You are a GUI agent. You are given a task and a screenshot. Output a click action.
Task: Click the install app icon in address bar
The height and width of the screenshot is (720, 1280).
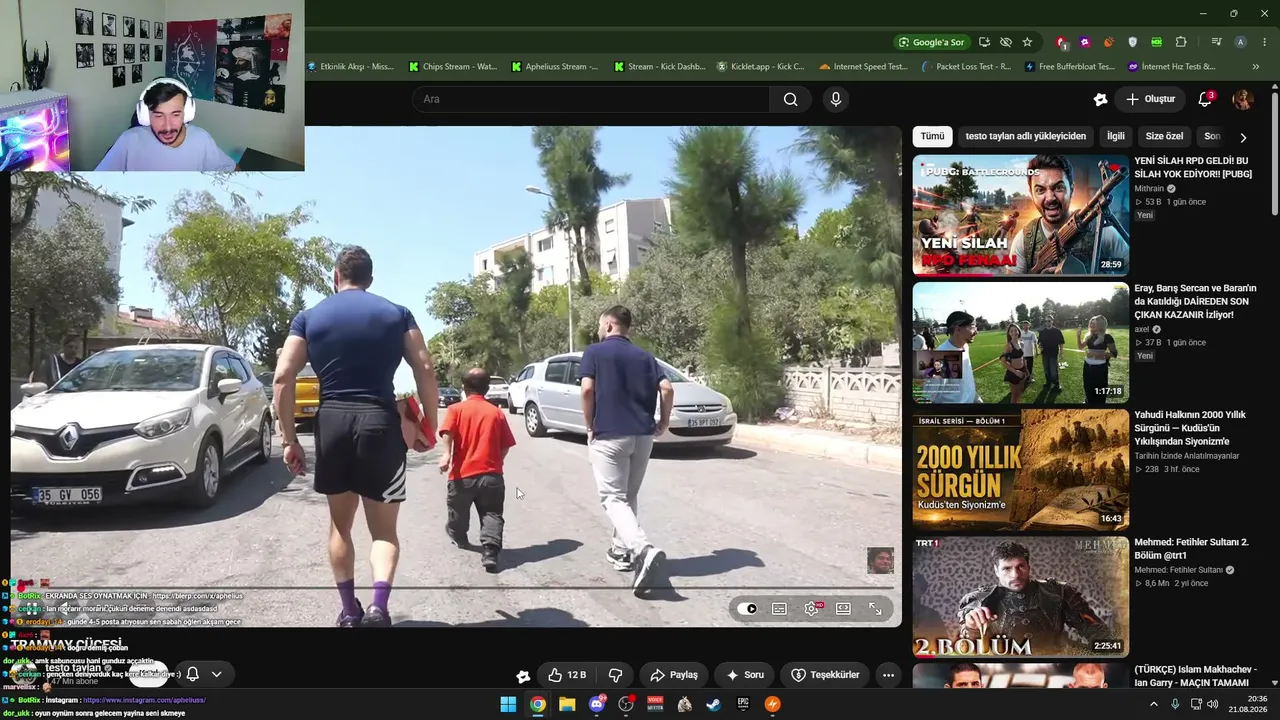tap(985, 42)
